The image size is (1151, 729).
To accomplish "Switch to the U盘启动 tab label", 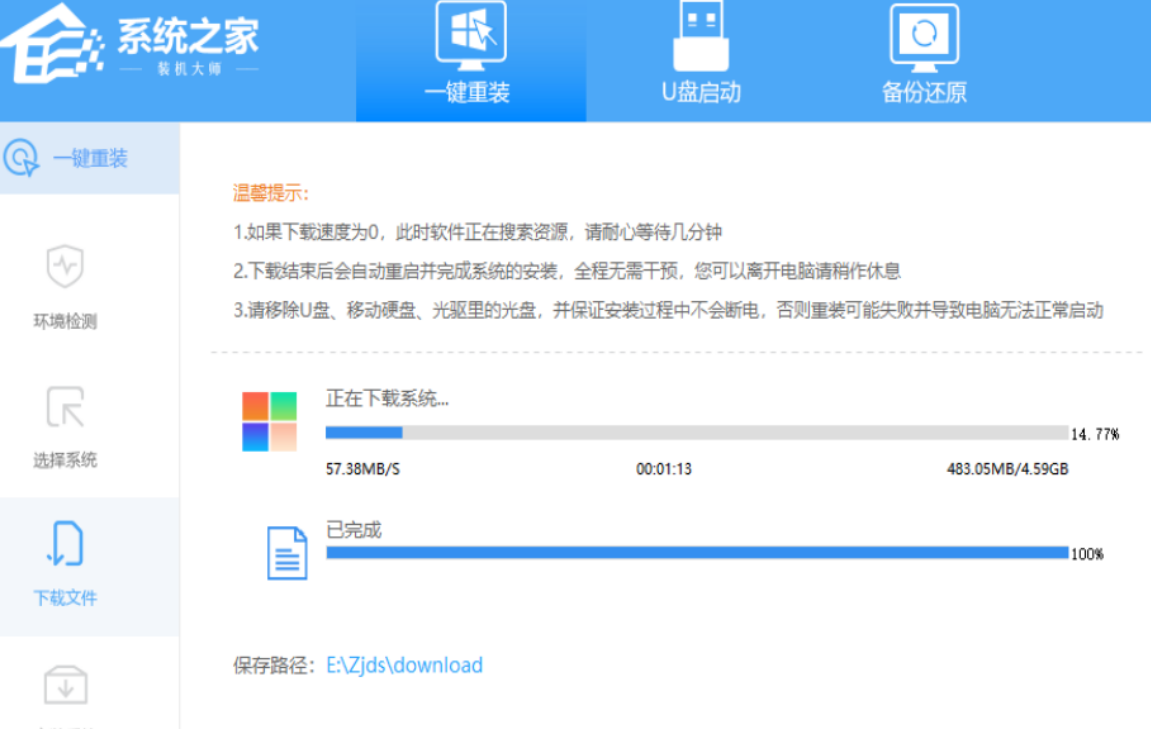I will point(700,93).
